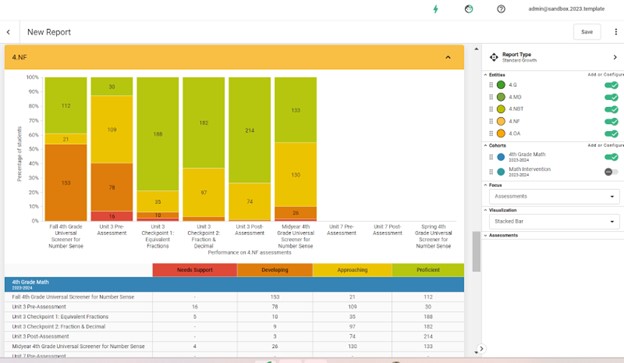Click the 4th Grade Math blue swatch
Image resolution: width=624 pixels, height=363 pixels.
[501, 157]
